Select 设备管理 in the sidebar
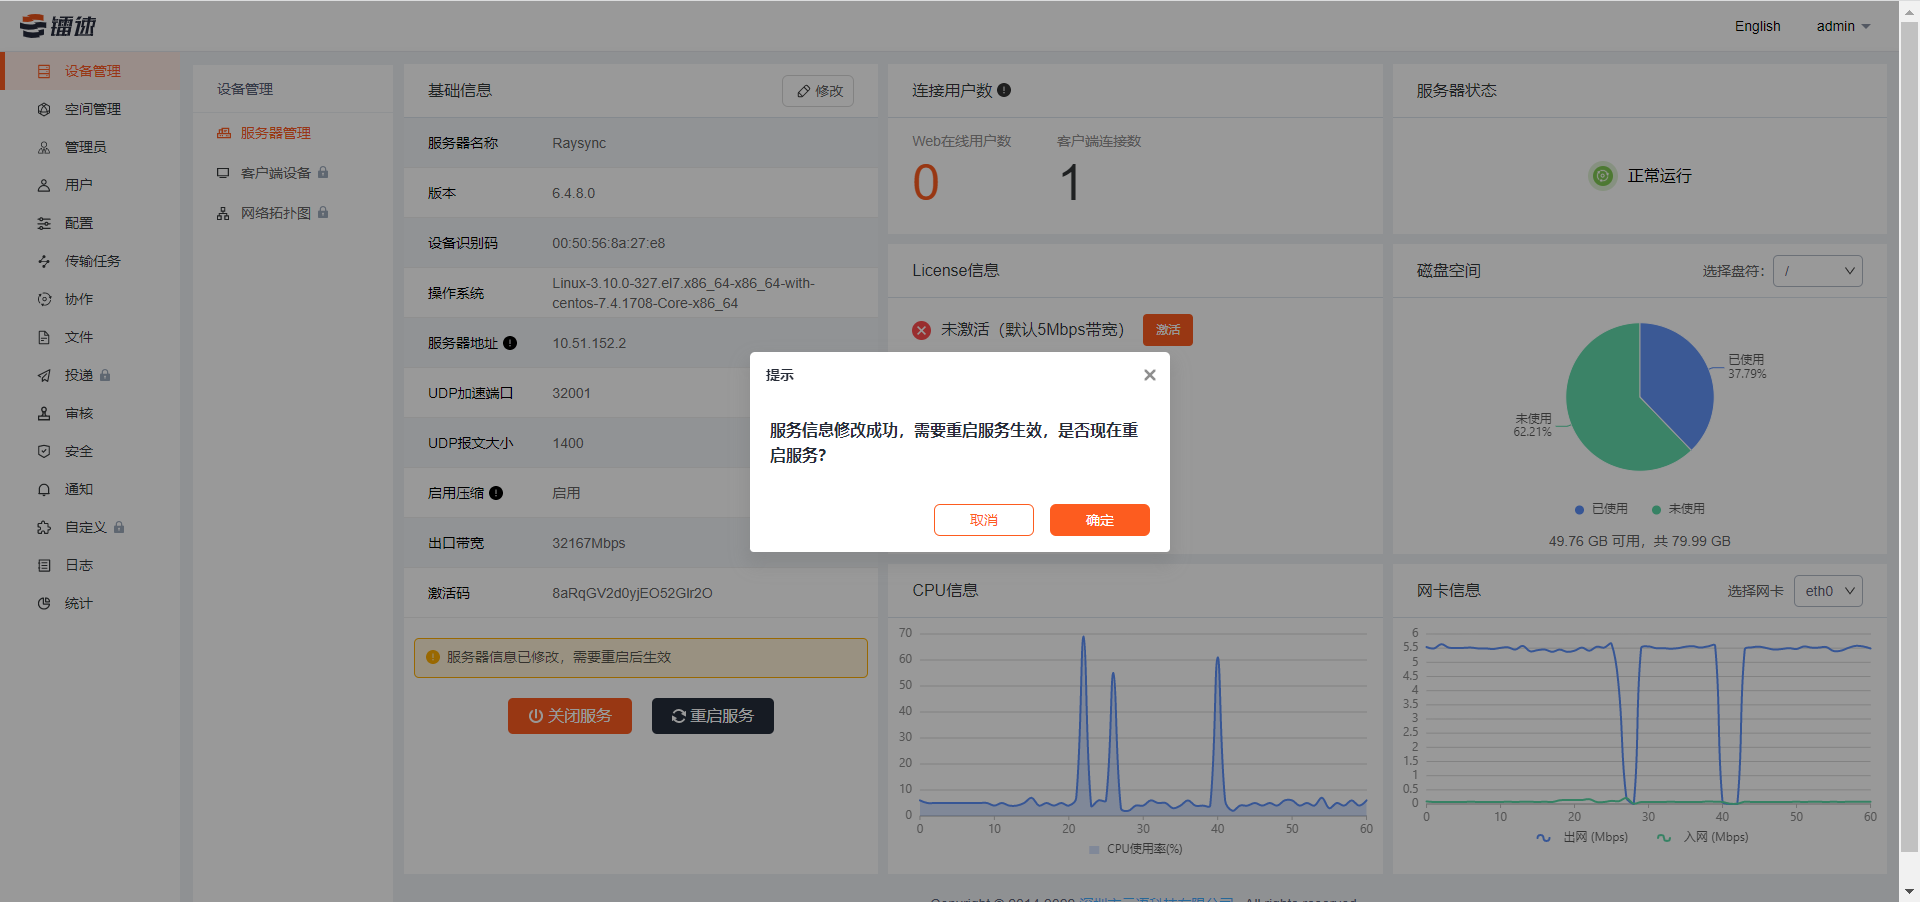 93,70
